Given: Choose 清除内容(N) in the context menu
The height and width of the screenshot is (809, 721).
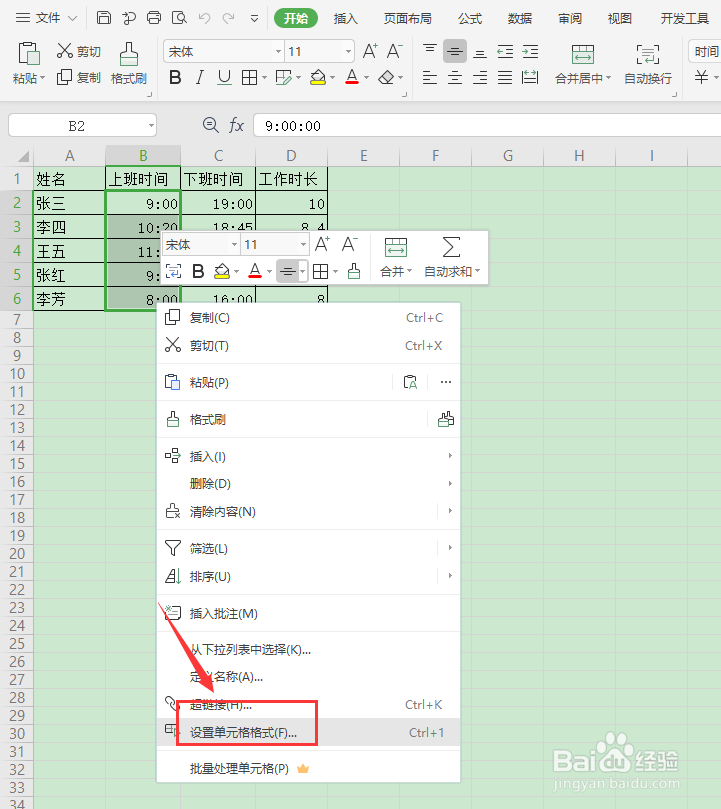Looking at the screenshot, I should click(x=309, y=511).
